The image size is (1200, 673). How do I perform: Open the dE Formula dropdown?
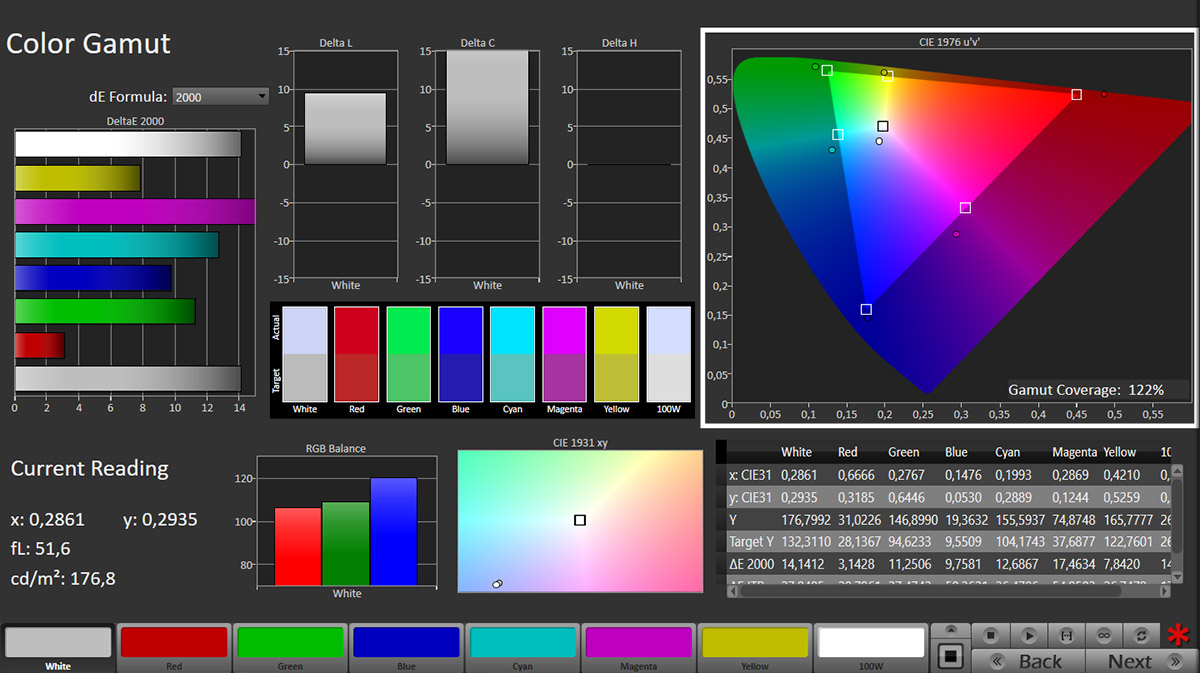coord(220,97)
